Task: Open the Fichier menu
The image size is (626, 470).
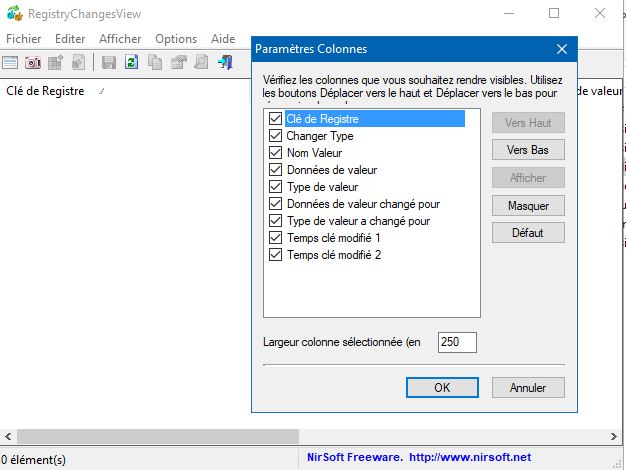Action: pos(24,39)
